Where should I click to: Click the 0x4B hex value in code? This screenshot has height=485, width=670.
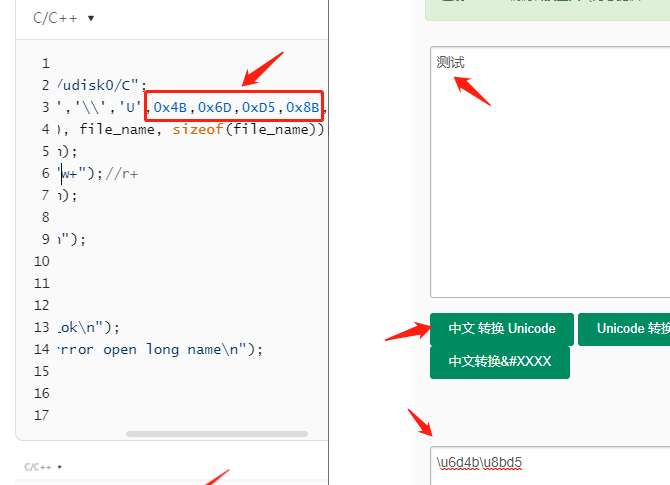coord(170,107)
